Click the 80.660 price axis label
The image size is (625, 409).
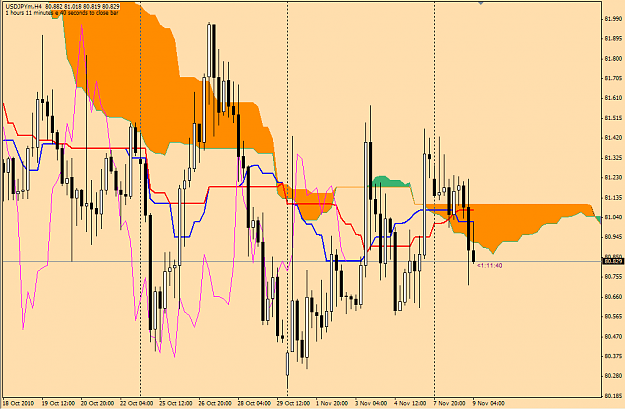613,297
